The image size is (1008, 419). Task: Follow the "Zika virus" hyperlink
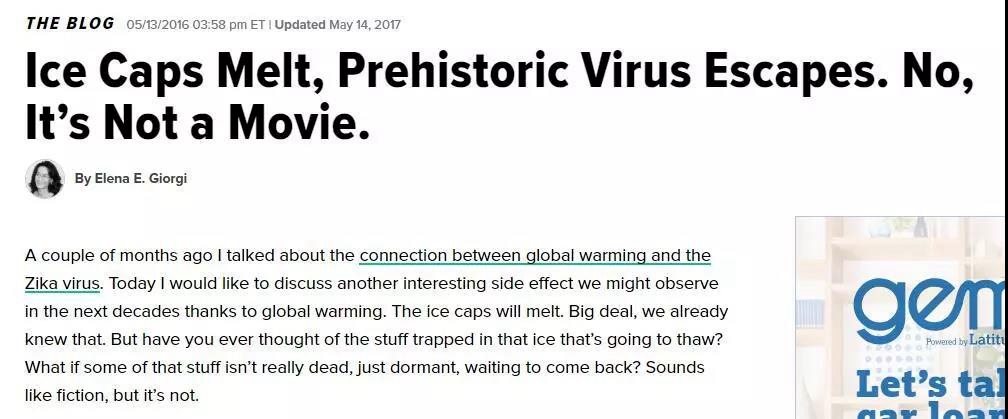62,283
